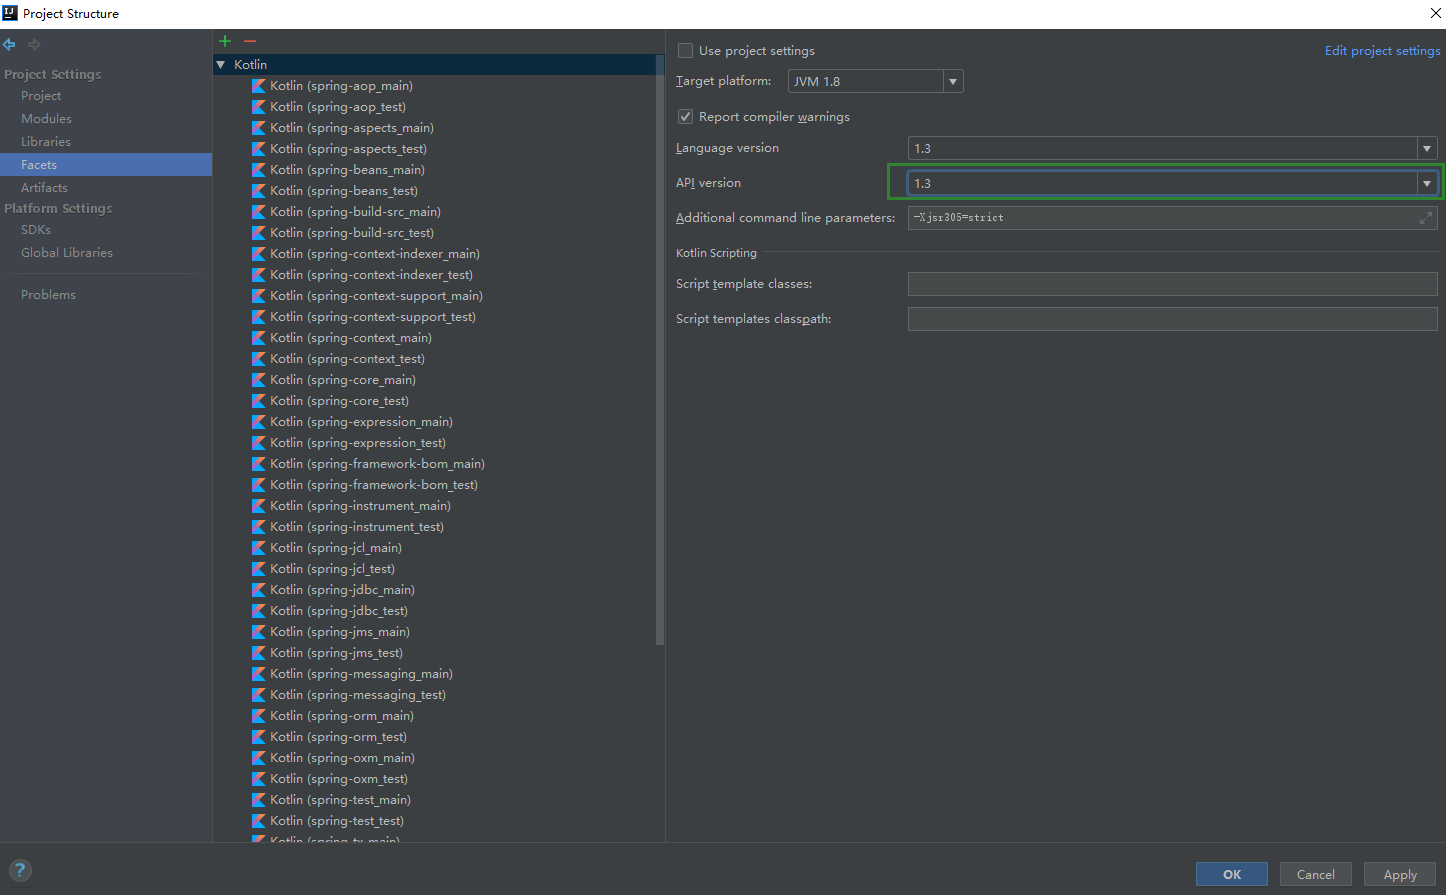Click the Kotlin icon beside spring-core_main

tap(259, 380)
